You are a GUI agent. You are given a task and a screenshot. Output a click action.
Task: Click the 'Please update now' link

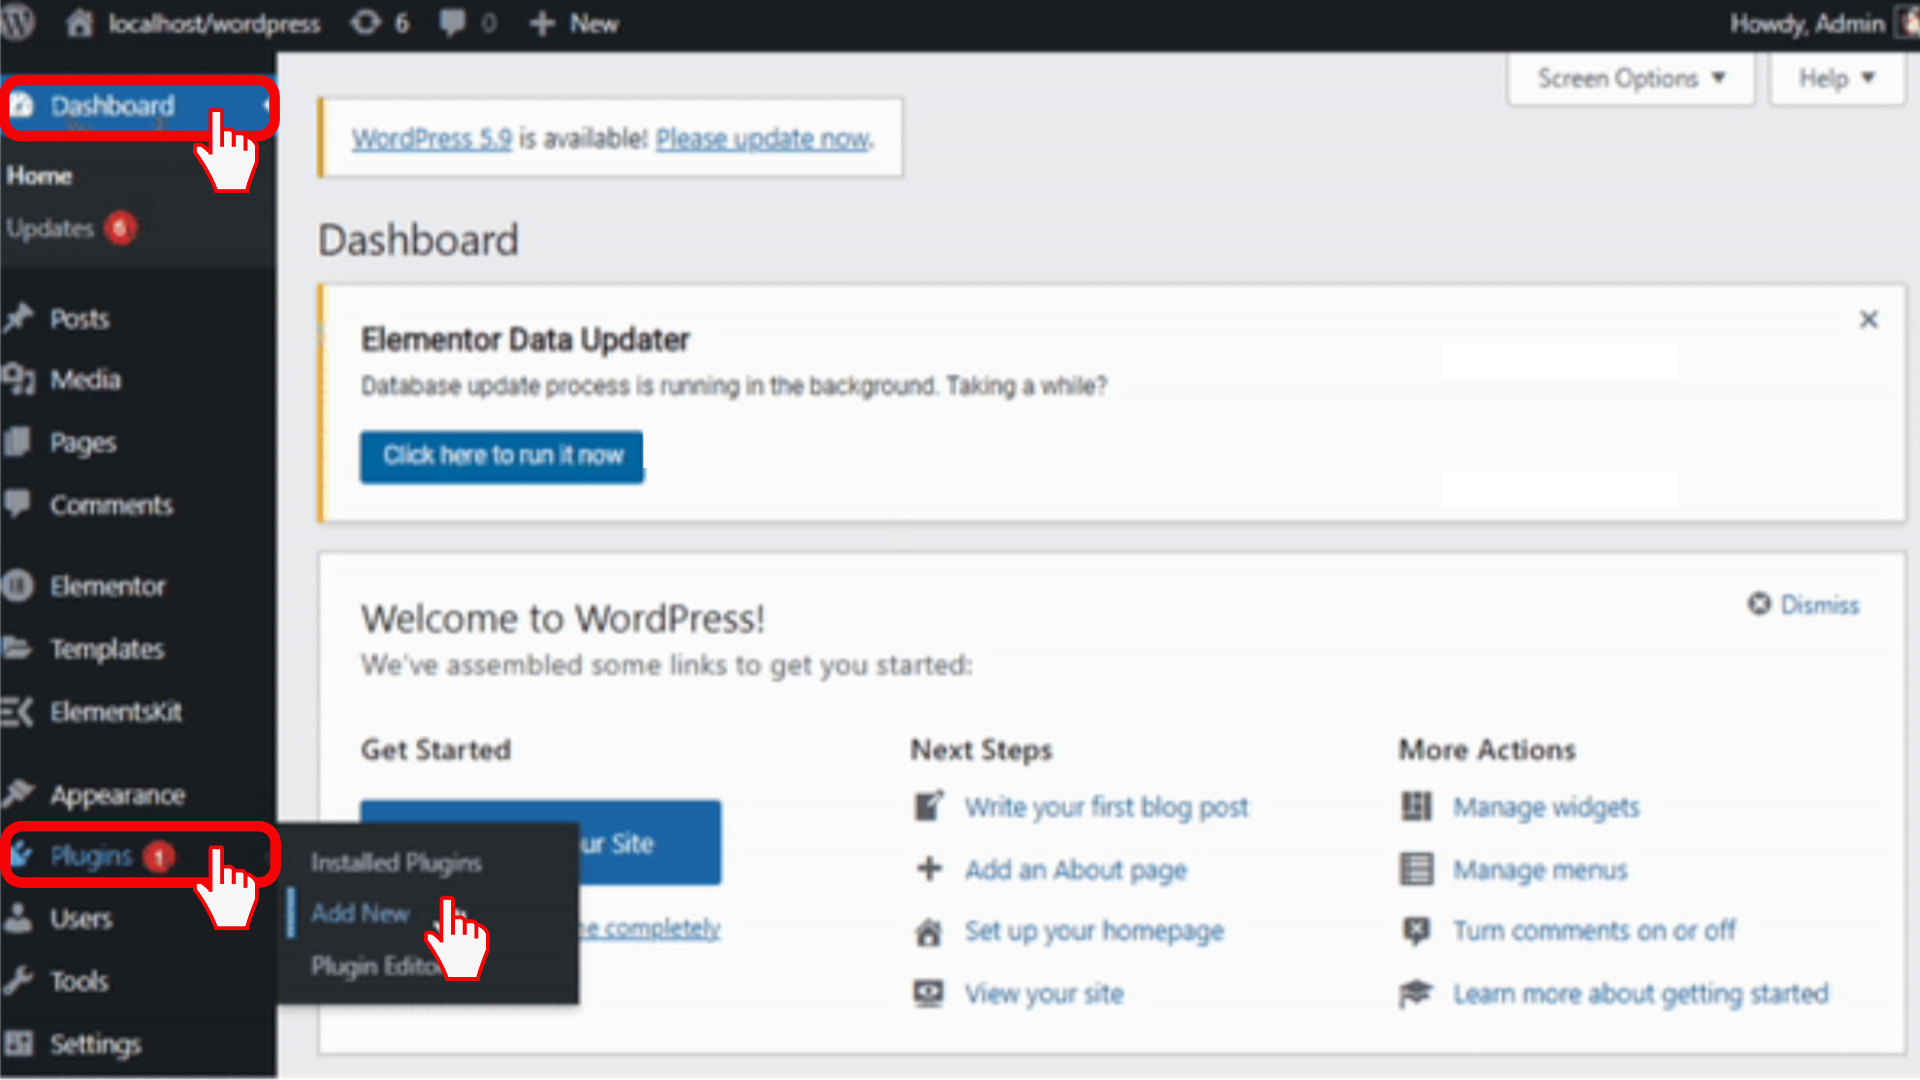[764, 138]
